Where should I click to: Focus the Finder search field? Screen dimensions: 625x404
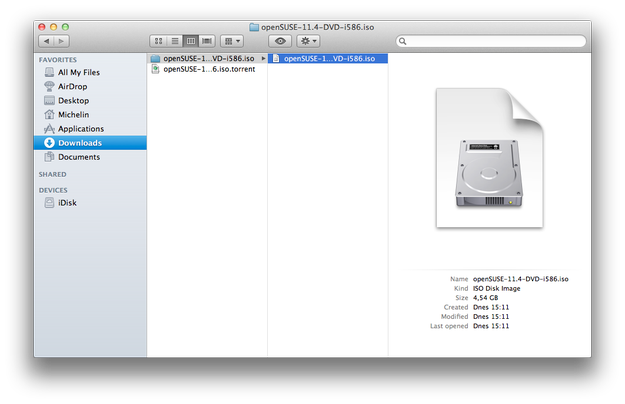491,41
